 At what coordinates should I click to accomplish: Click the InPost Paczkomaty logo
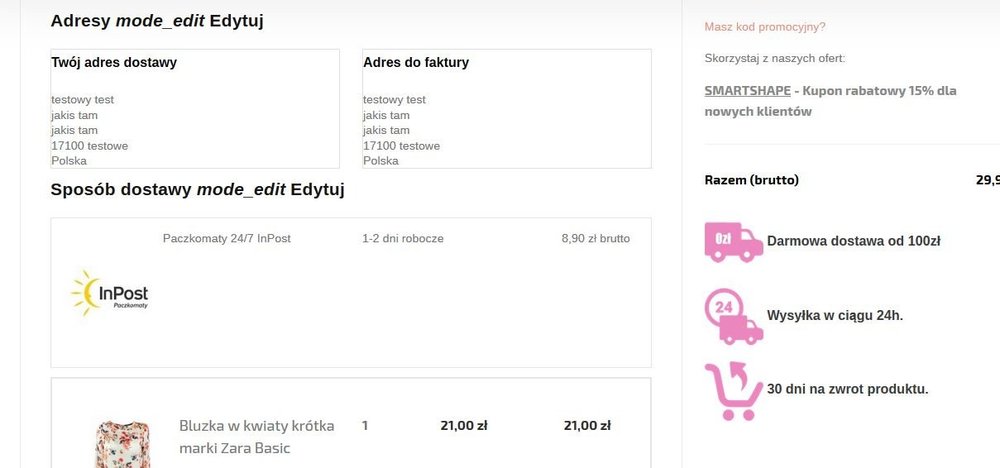(x=110, y=293)
